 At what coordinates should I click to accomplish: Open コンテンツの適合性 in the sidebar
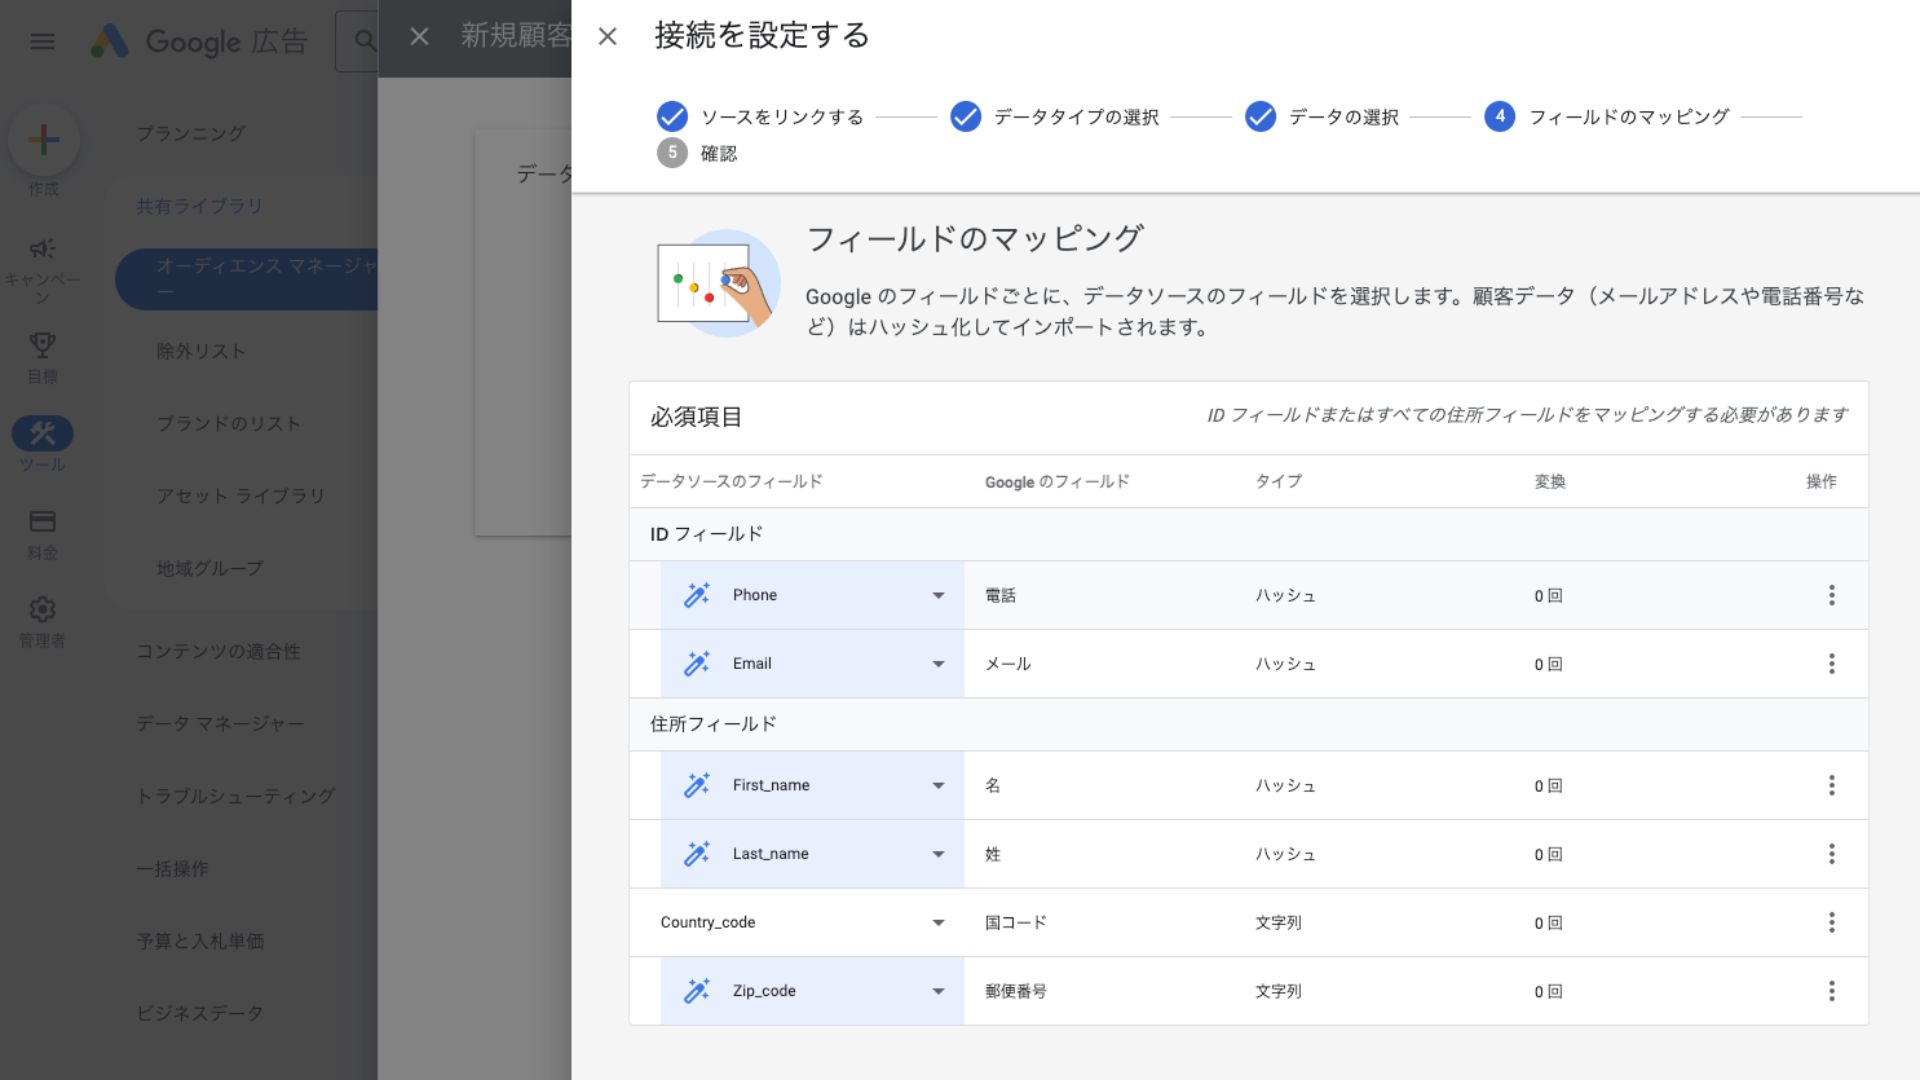pyautogui.click(x=218, y=651)
